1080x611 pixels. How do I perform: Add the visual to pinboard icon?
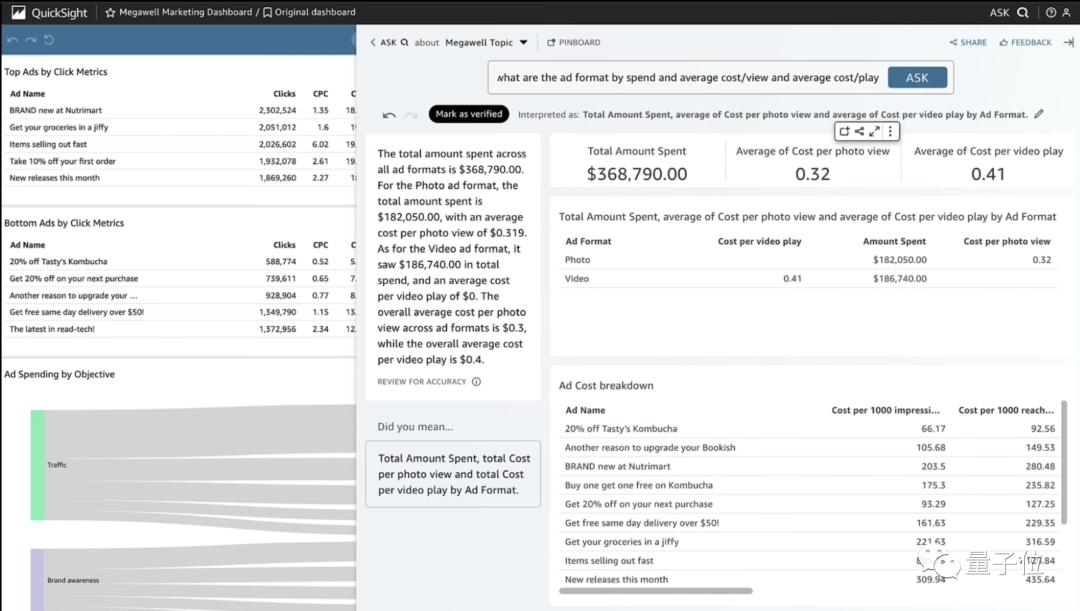coord(844,131)
